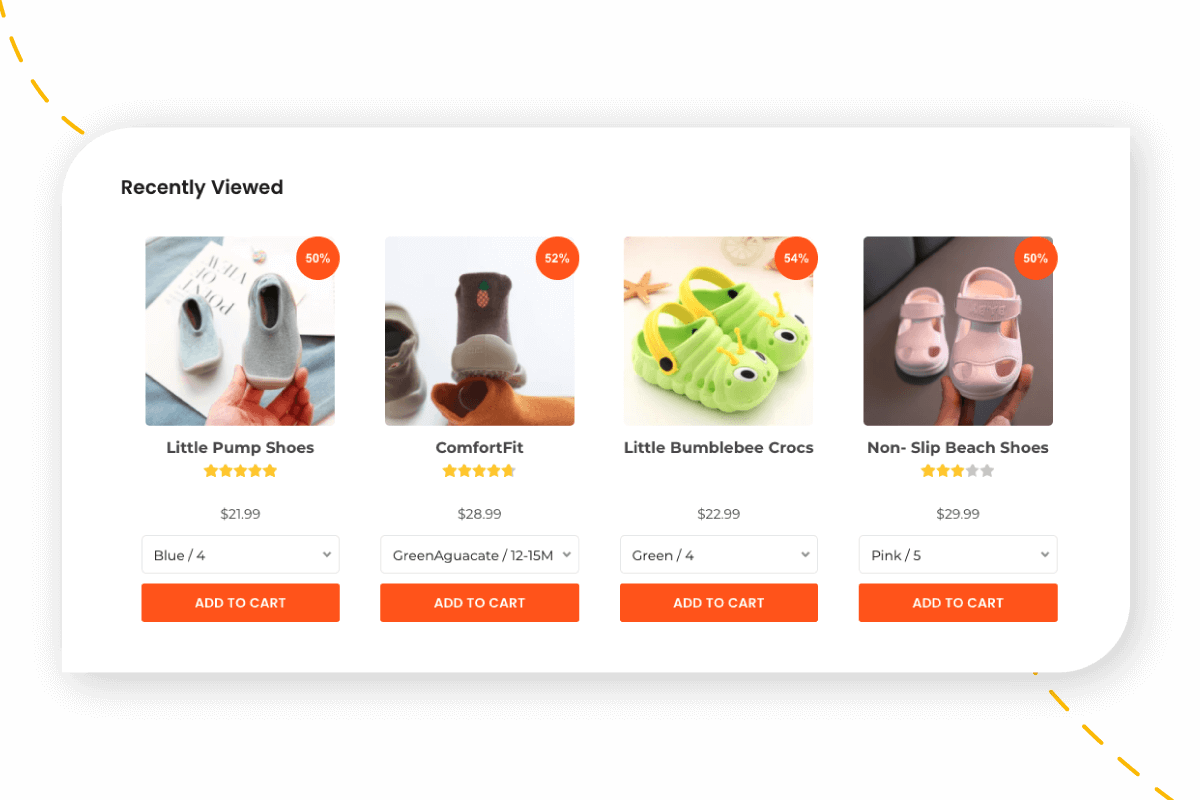The height and width of the screenshot is (800, 1200).
Task: Click the 52% discount badge on ComfortFit
Action: coord(557,258)
